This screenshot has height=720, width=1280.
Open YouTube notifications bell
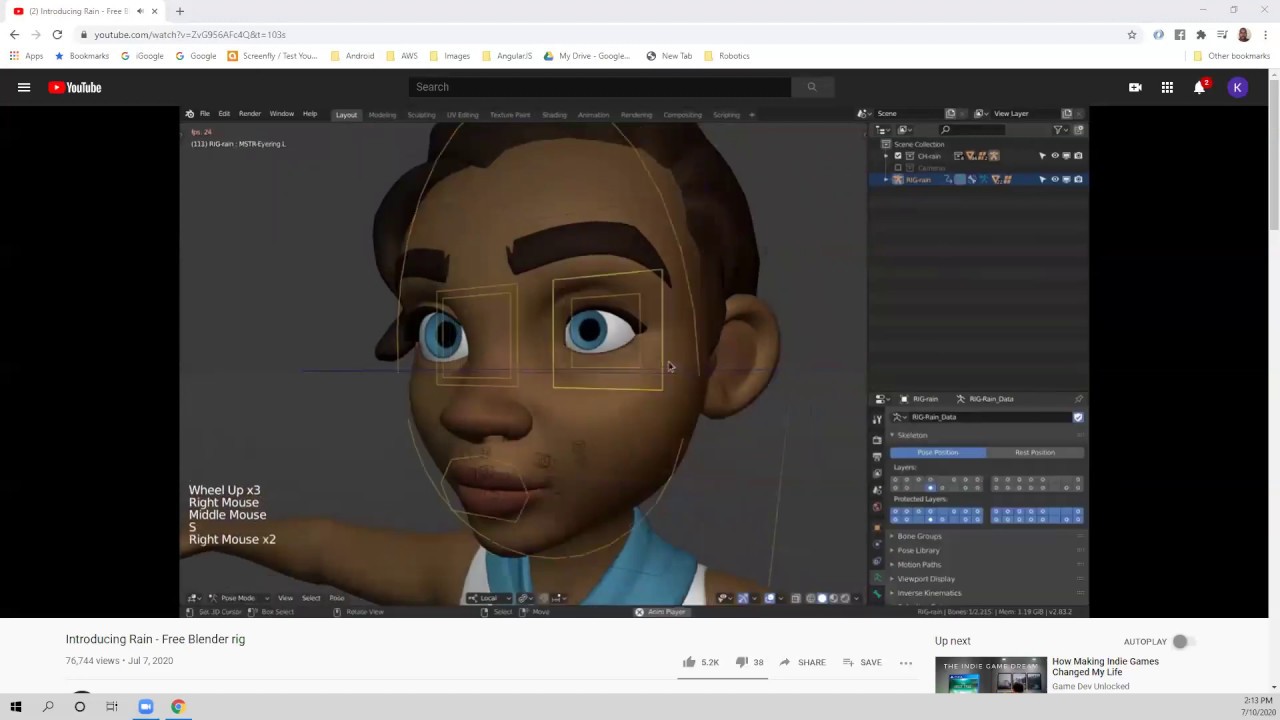[x=1199, y=87]
